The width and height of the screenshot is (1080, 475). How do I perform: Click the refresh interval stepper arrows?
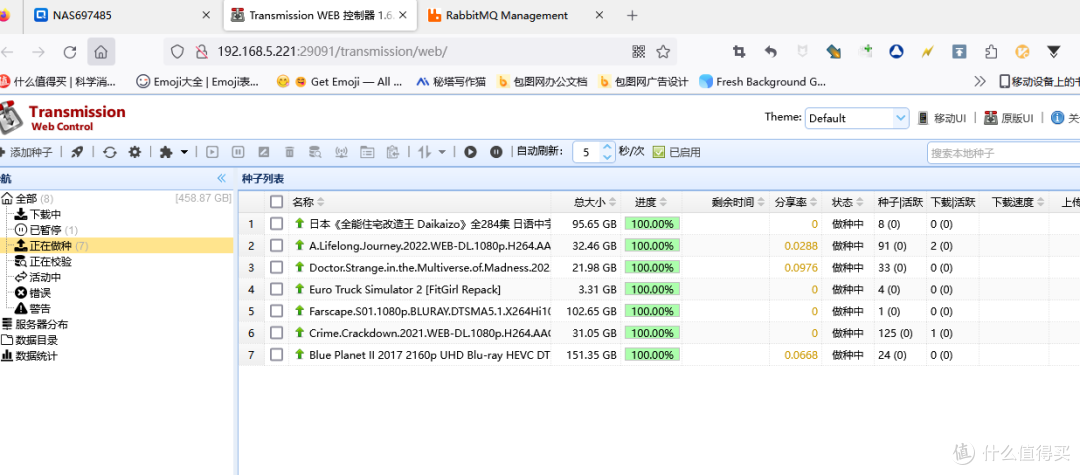point(607,152)
